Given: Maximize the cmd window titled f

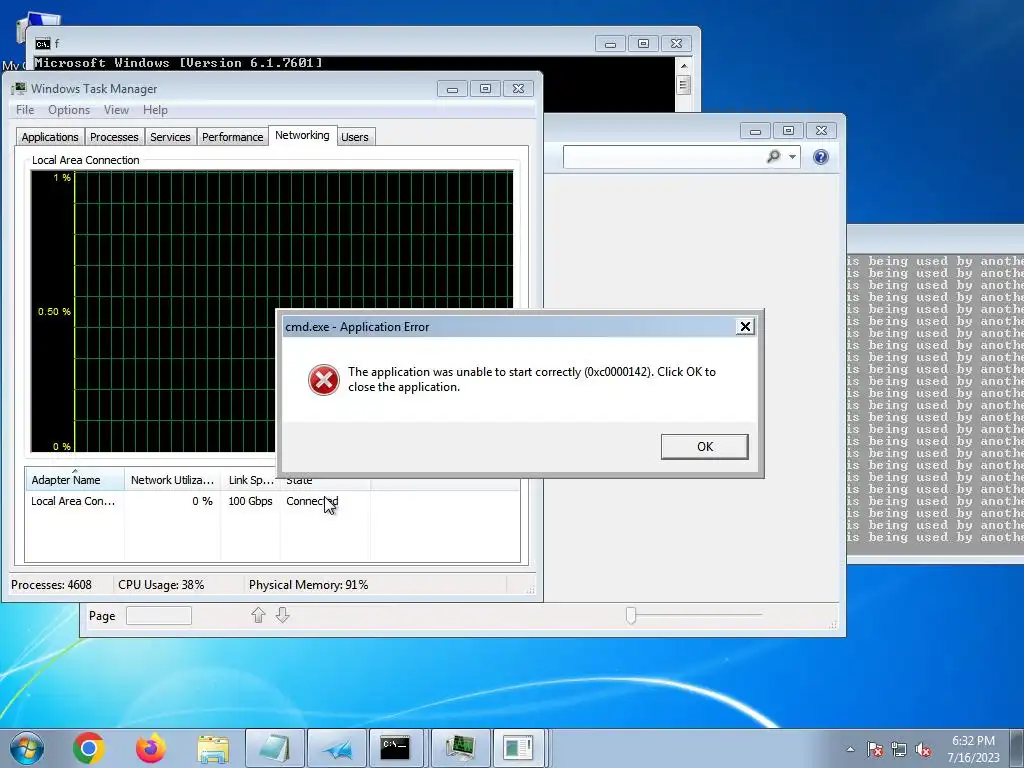Looking at the screenshot, I should (643, 44).
